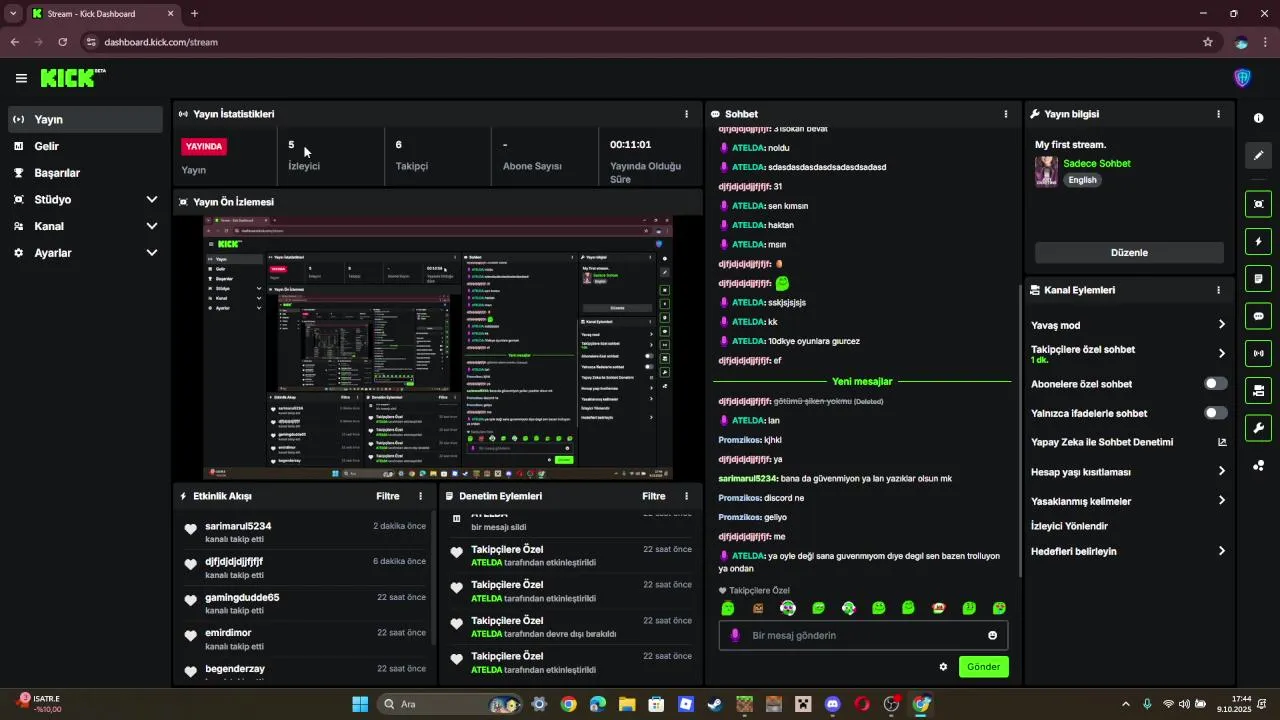Click the info icon in the right rail
Screen dimensions: 1280x720
[1258, 118]
